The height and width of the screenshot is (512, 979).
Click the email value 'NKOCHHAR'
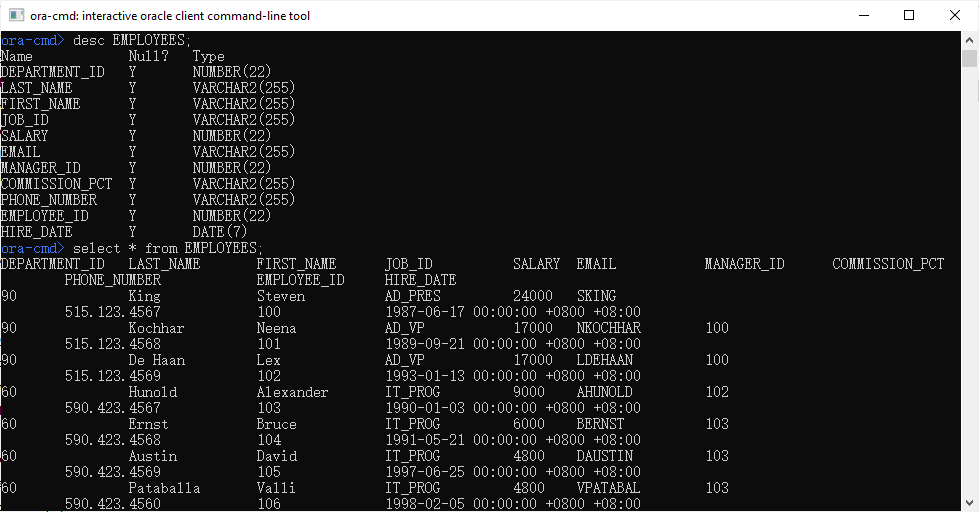pyautogui.click(x=608, y=328)
